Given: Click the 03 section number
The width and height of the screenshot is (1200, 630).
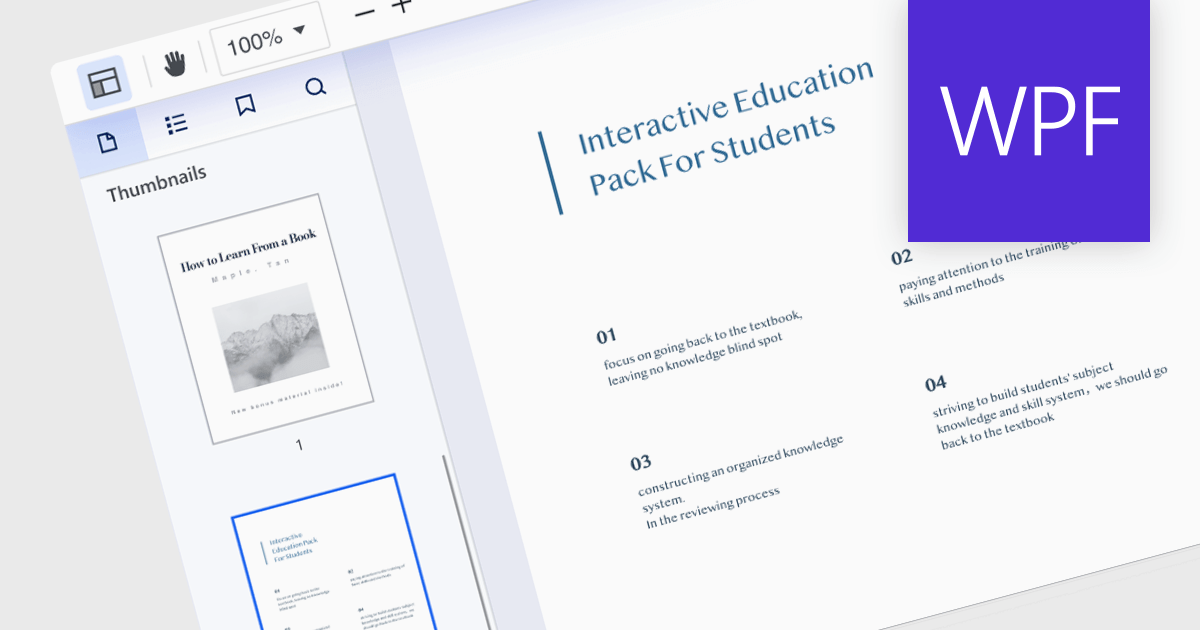Looking at the screenshot, I should pos(641,463).
